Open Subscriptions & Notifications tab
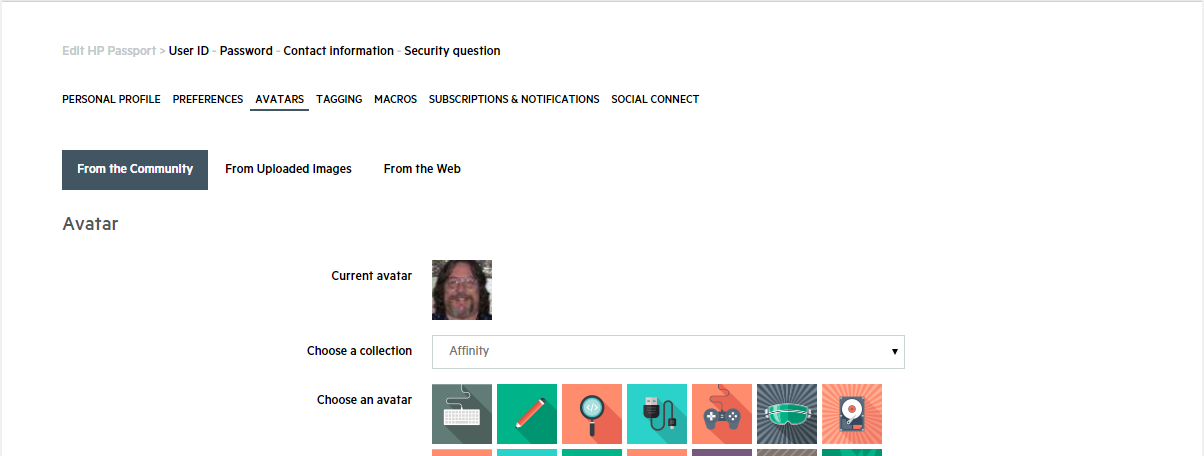Image resolution: width=1204 pixels, height=456 pixels. coord(514,99)
